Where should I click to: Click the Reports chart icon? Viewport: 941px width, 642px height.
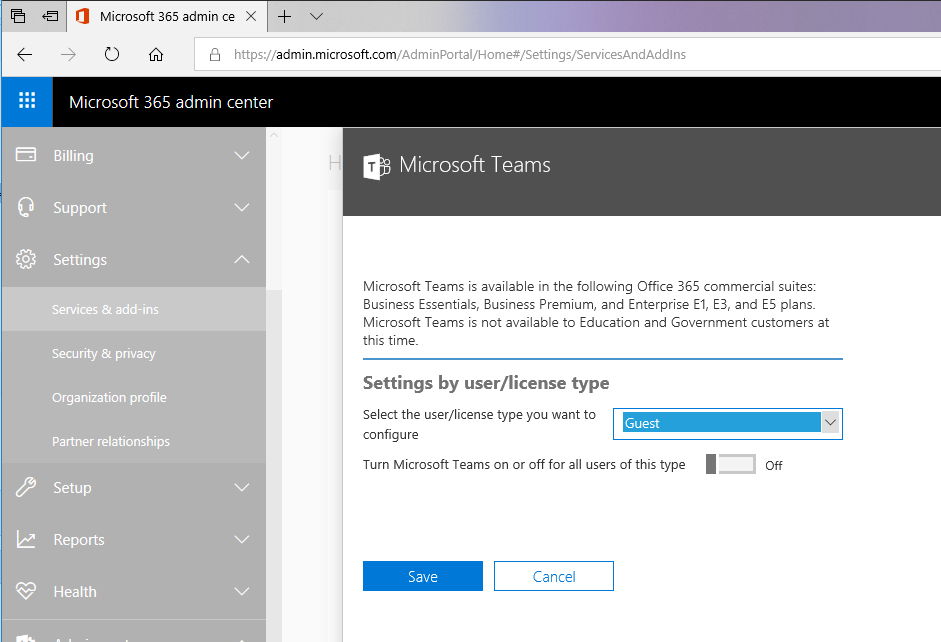pos(26,539)
